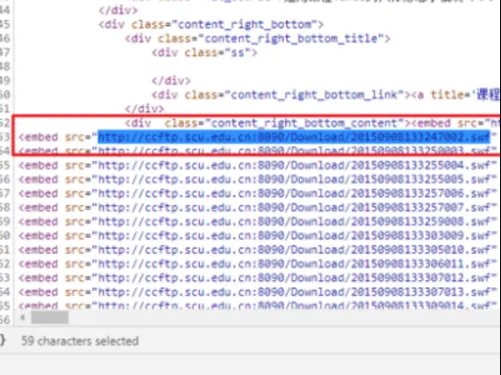Click the embed URL ending in 255005.swf
501x375 pixels.
coord(295,179)
